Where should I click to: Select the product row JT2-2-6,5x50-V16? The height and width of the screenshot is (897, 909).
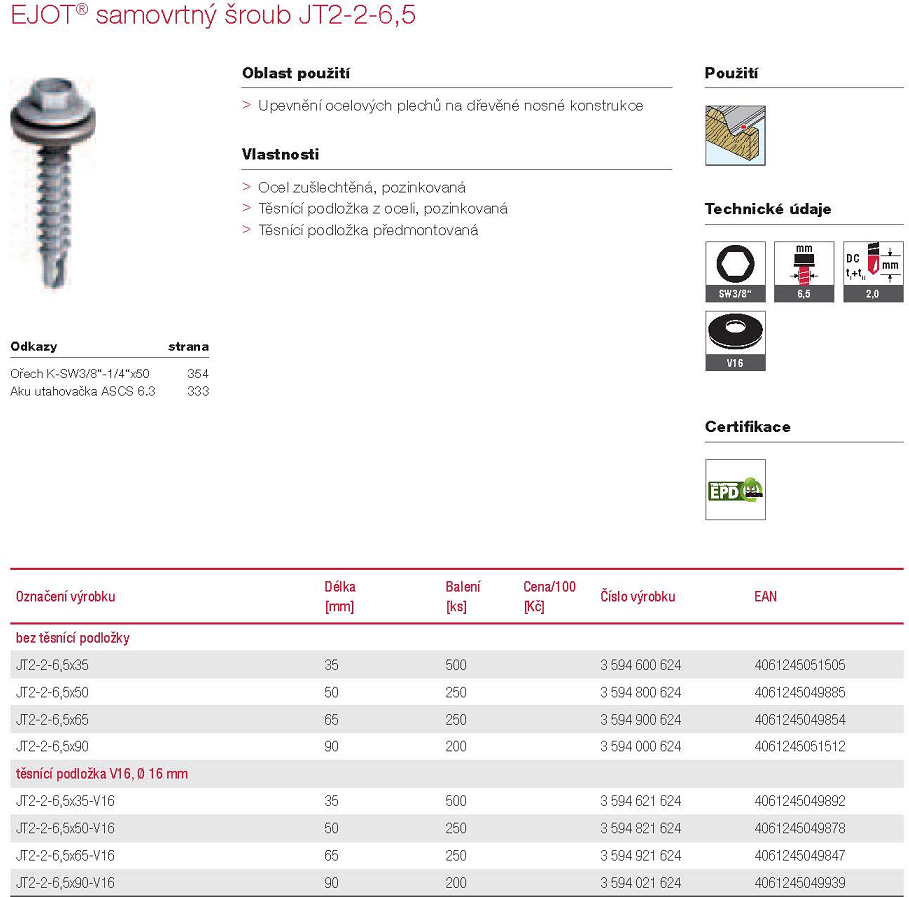pyautogui.click(x=457, y=828)
